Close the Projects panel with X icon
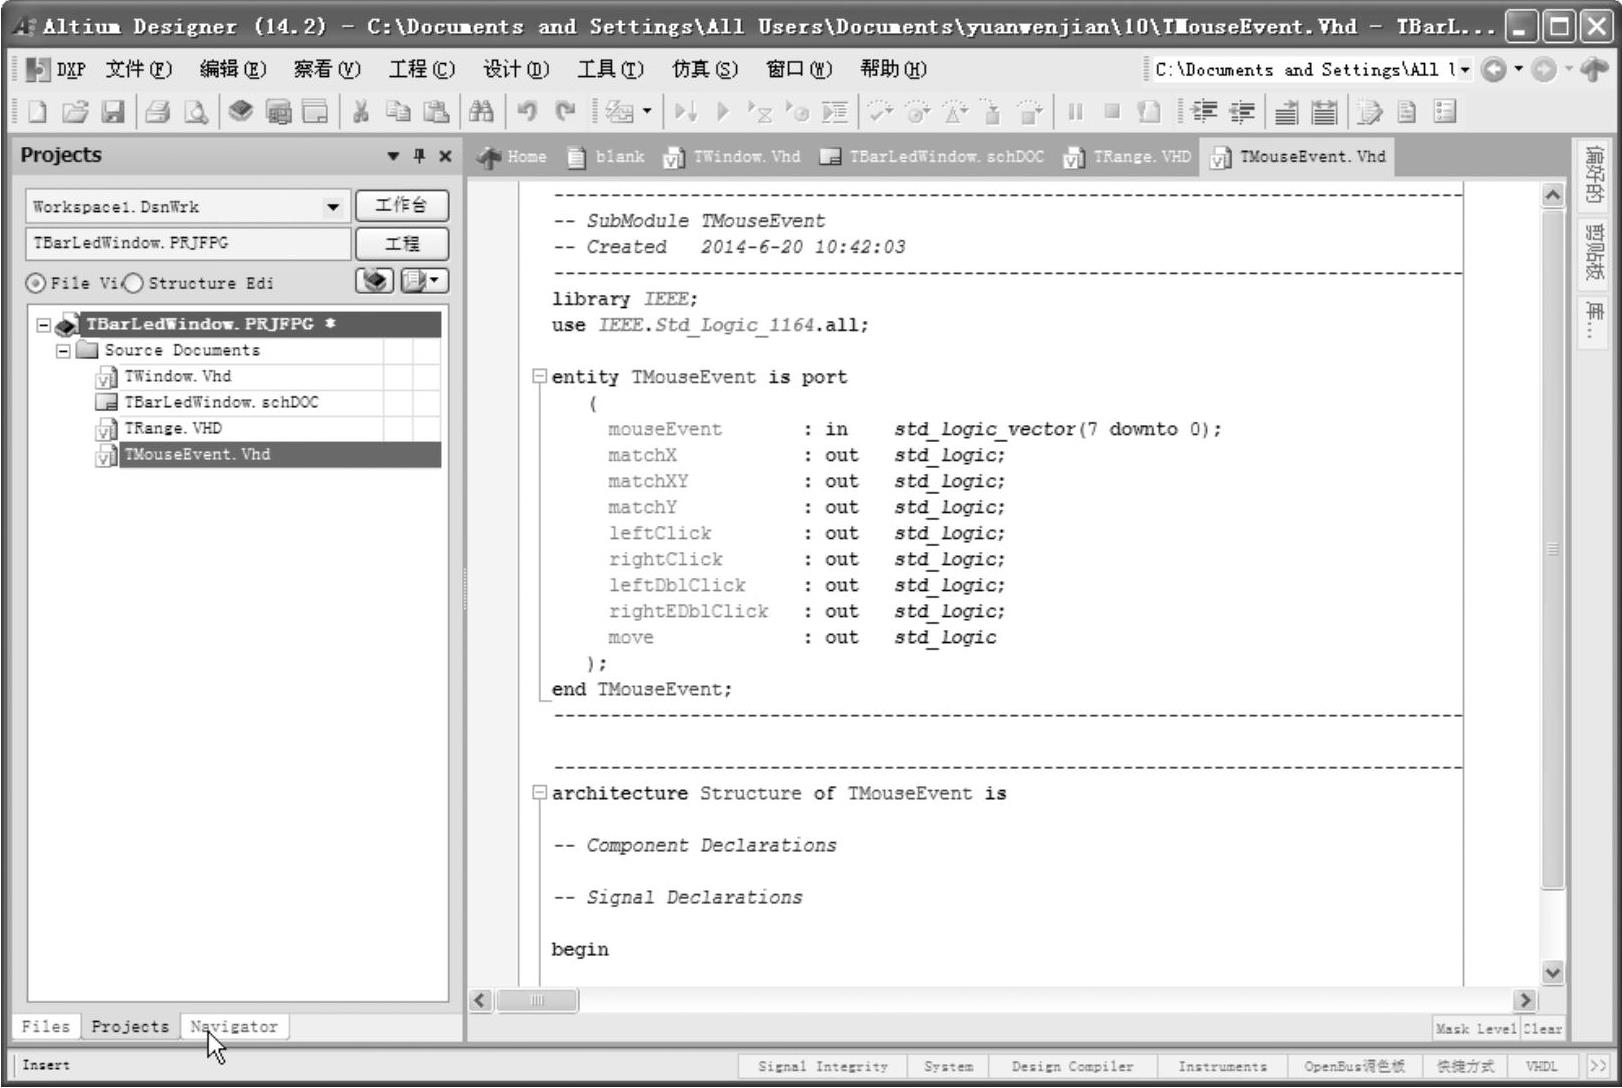Viewport: 1622px width, 1088px height. point(445,156)
